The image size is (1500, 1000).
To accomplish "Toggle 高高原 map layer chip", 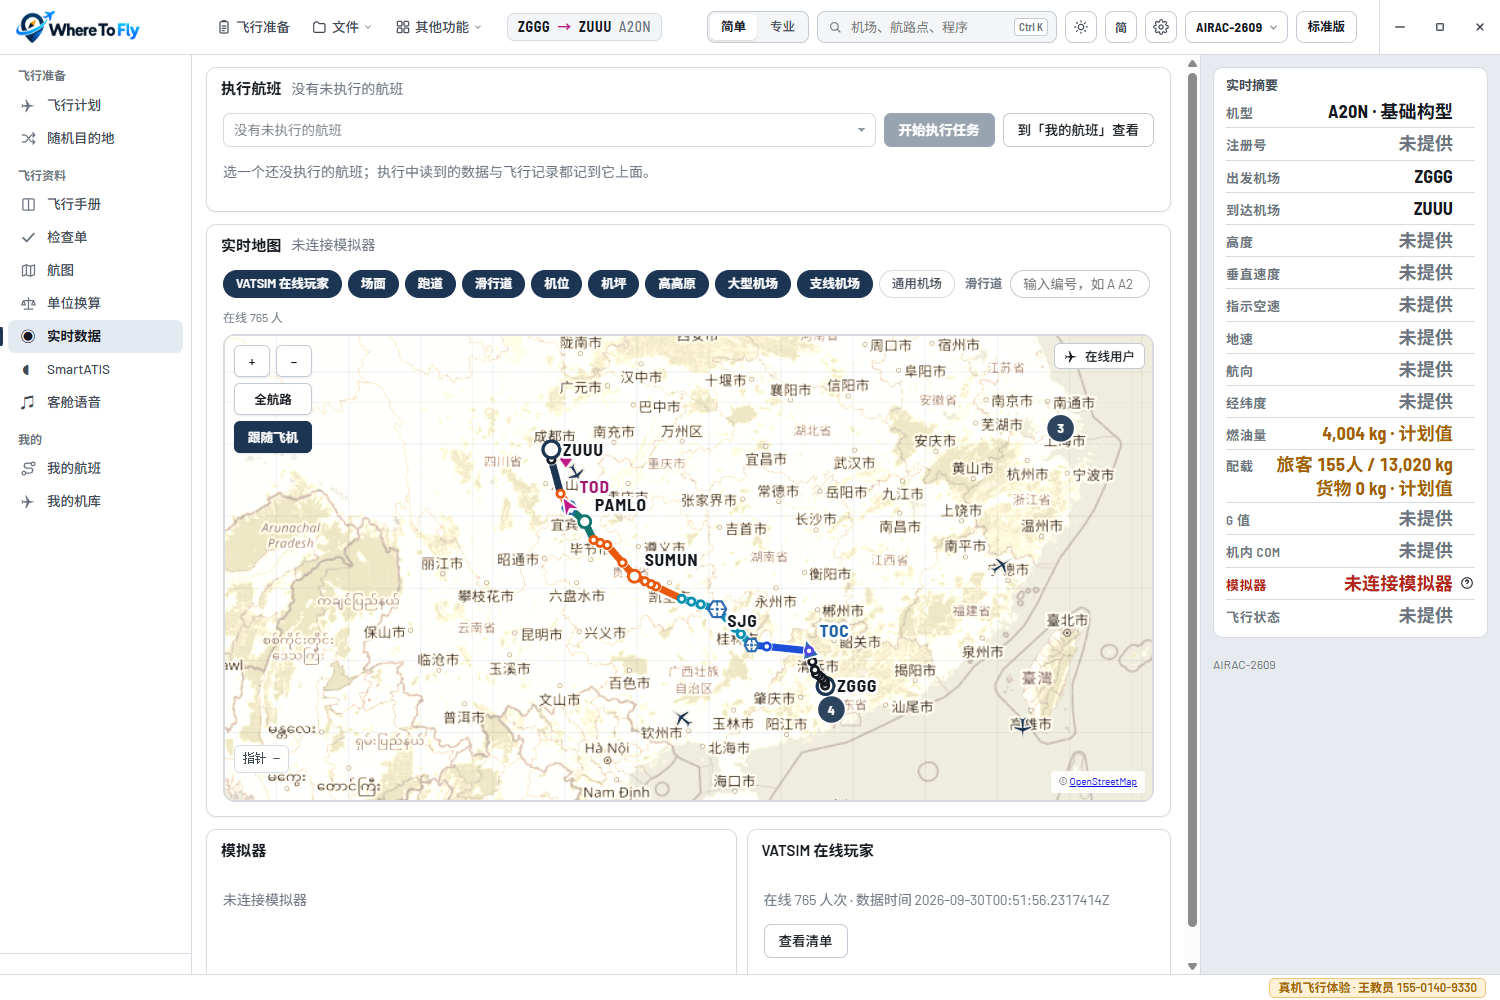I will [677, 284].
